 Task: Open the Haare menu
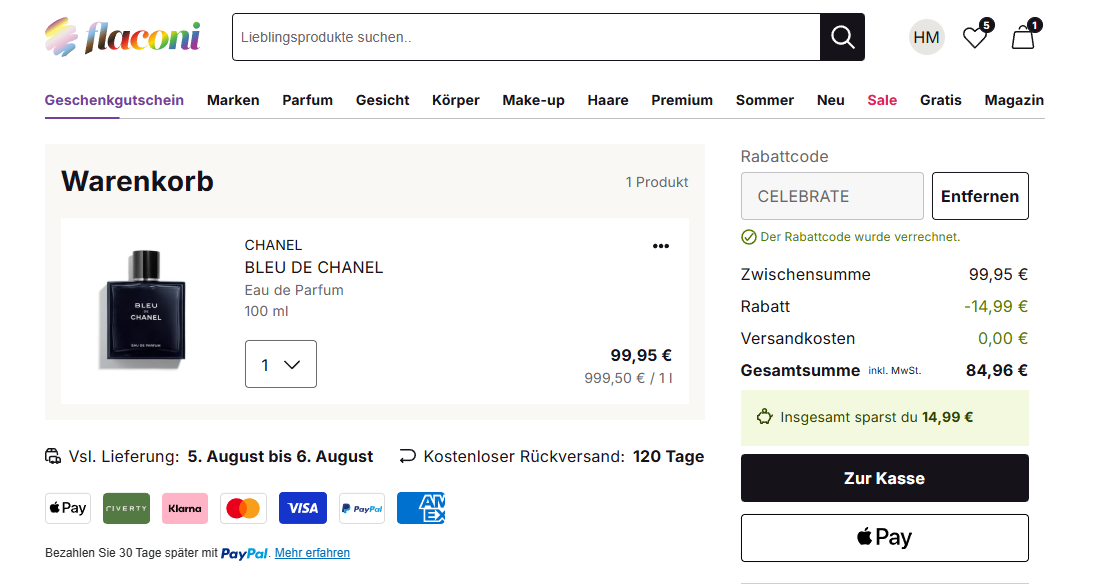[607, 100]
